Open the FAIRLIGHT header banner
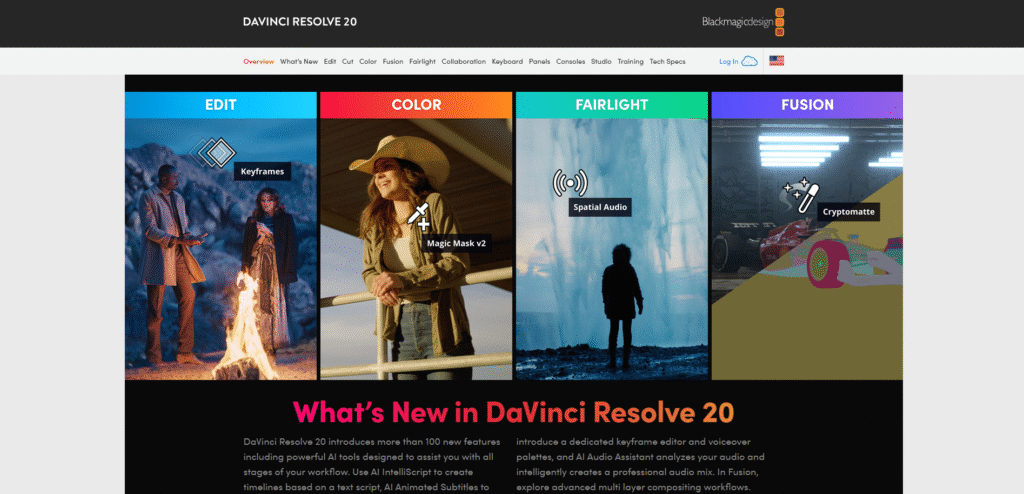The width and height of the screenshot is (1024, 494). 611,105
